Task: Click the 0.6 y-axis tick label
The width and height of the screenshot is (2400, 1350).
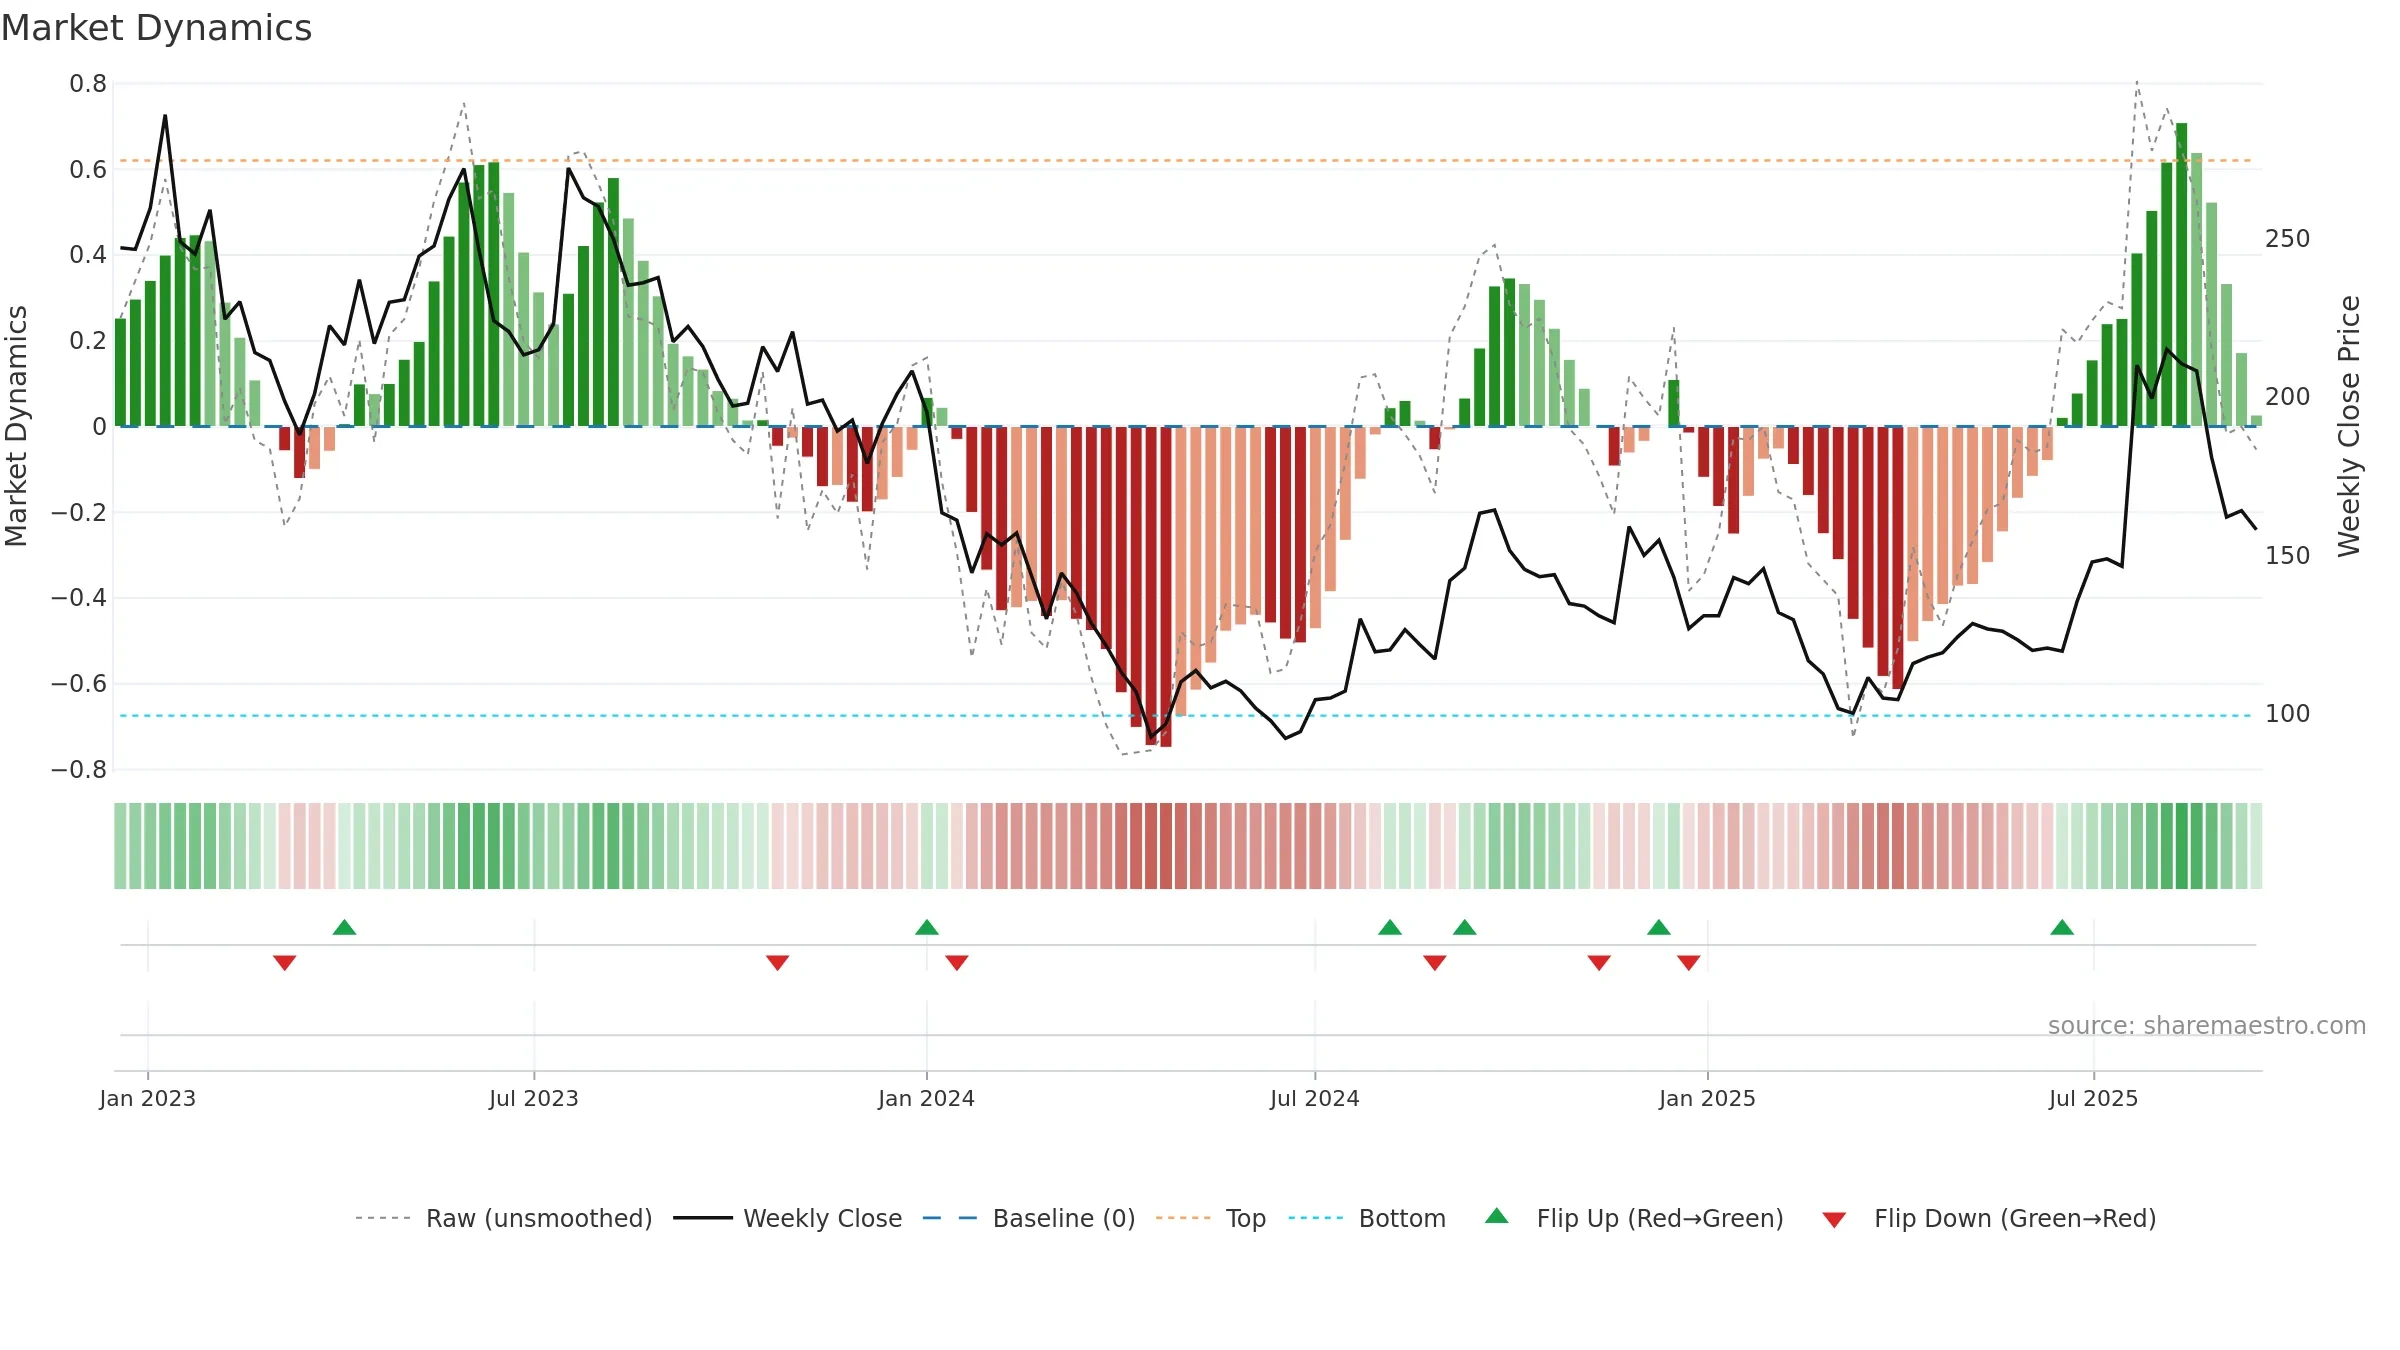Action: click(x=88, y=170)
